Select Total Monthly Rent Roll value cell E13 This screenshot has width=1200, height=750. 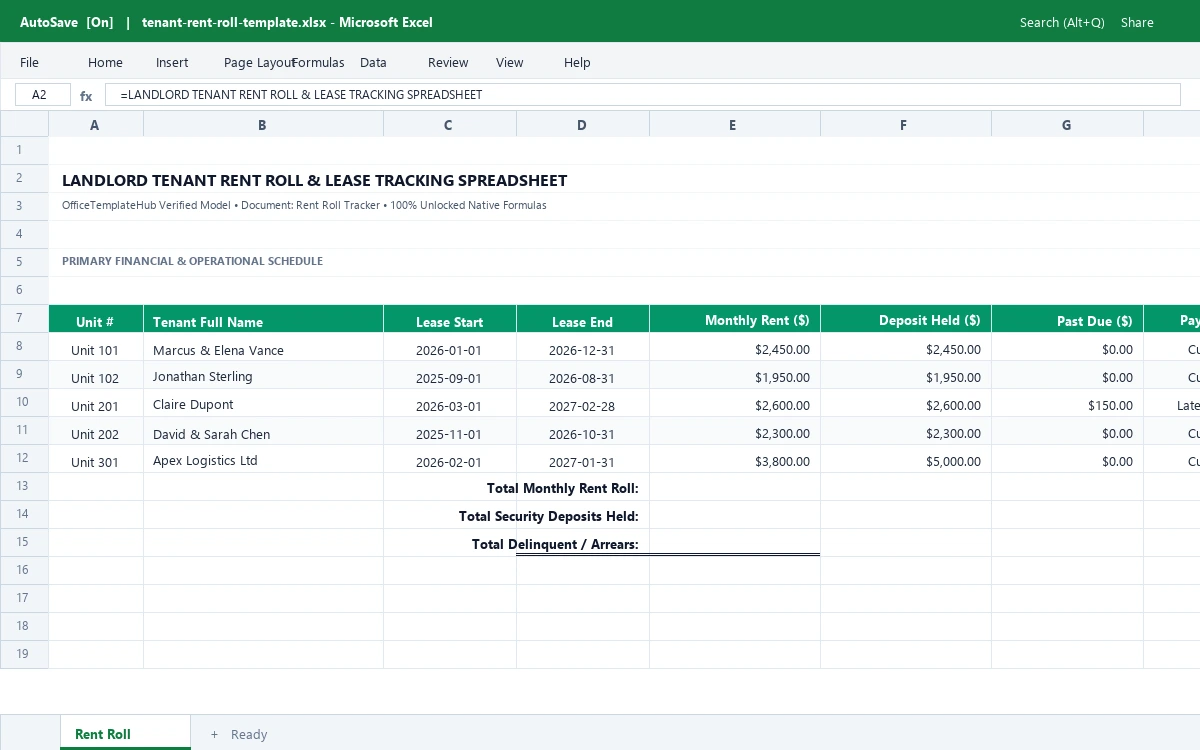coord(735,487)
